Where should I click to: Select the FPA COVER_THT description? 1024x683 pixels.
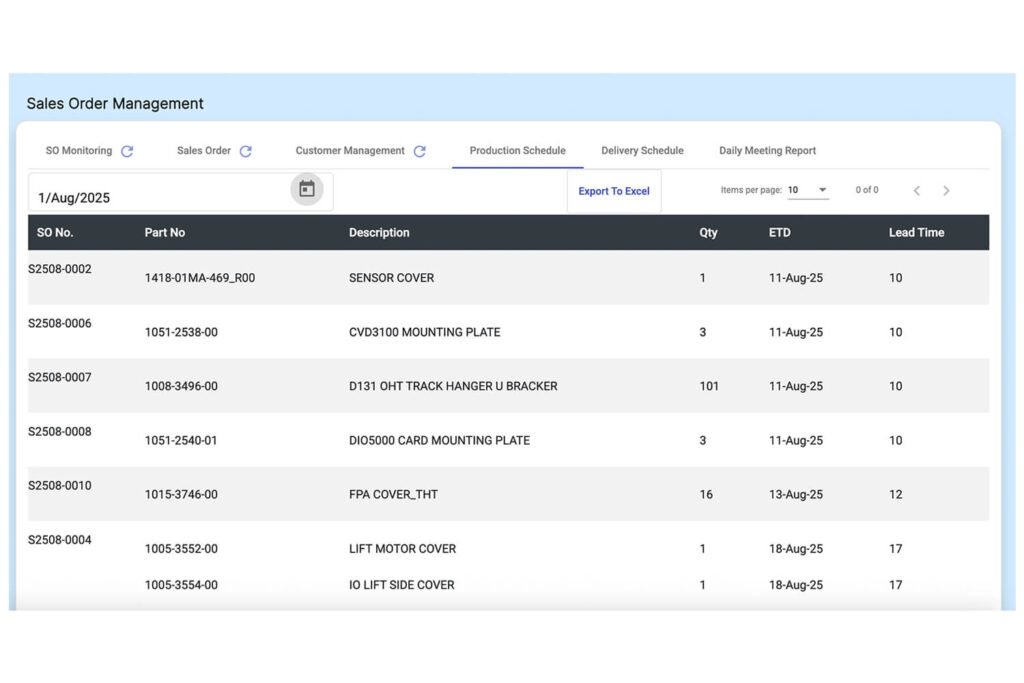coord(393,494)
